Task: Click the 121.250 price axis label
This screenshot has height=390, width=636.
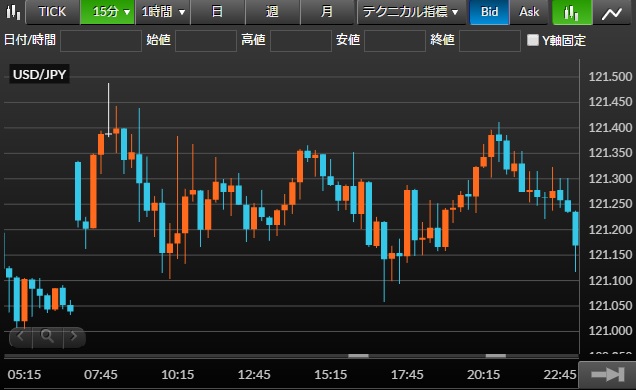Action: coord(610,204)
